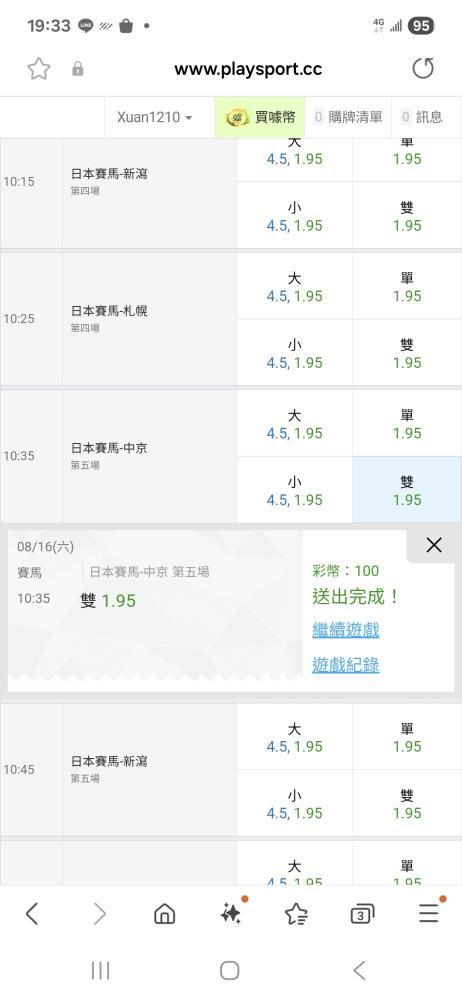
Task: Select 單 1.95 for 新瀉 10:45 race
Action: point(407,737)
